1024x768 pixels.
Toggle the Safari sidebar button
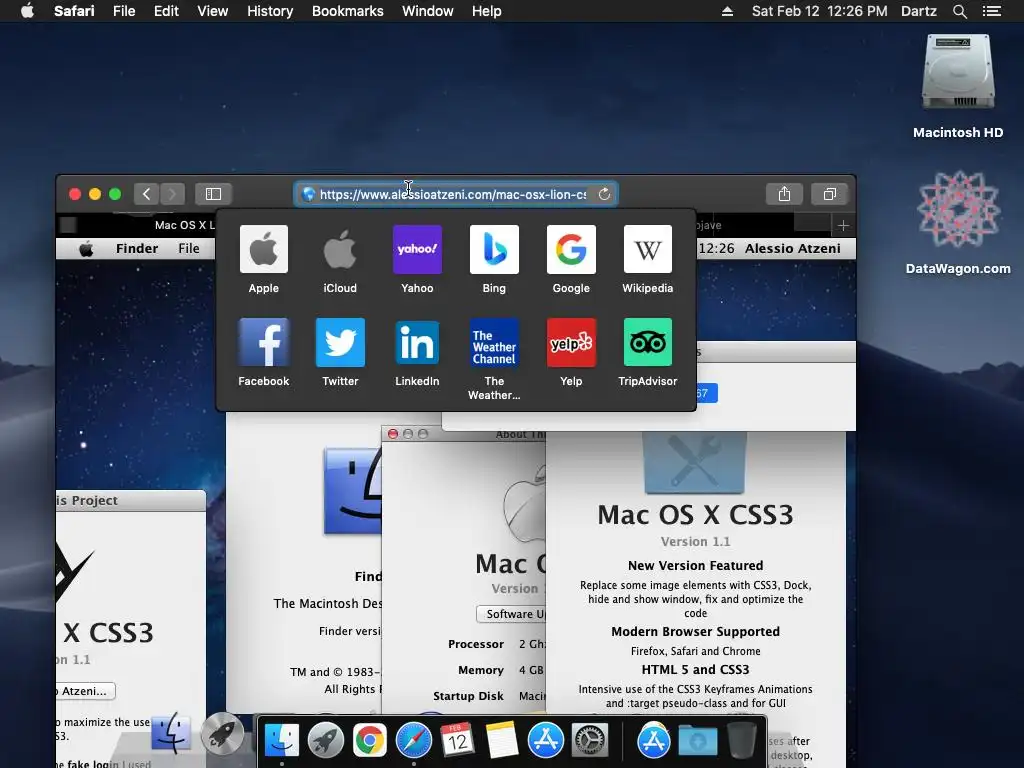tap(214, 194)
